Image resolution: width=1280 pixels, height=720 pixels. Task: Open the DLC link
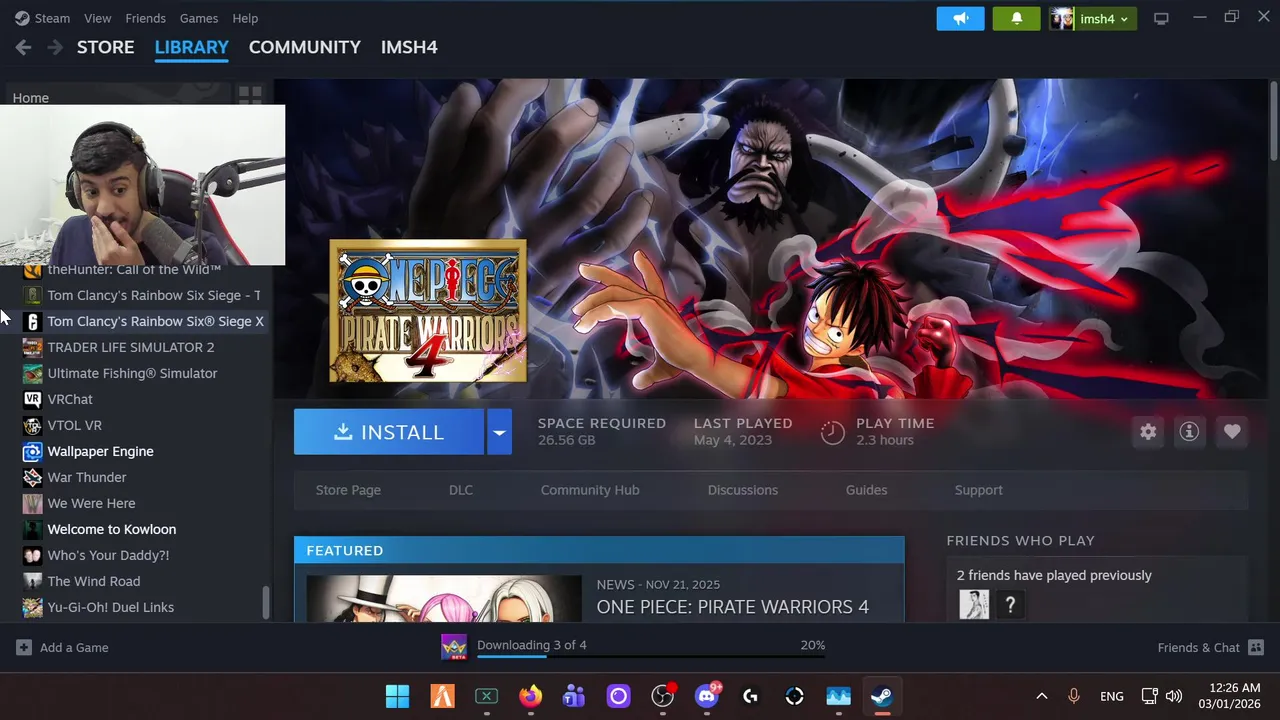click(x=461, y=490)
